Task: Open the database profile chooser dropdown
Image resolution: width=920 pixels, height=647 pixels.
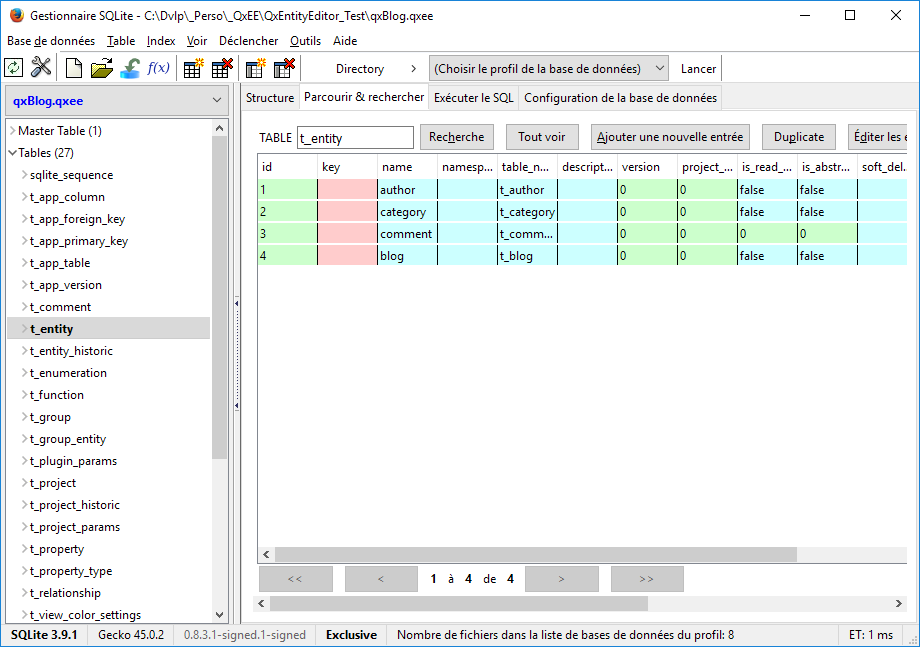Action: (548, 69)
